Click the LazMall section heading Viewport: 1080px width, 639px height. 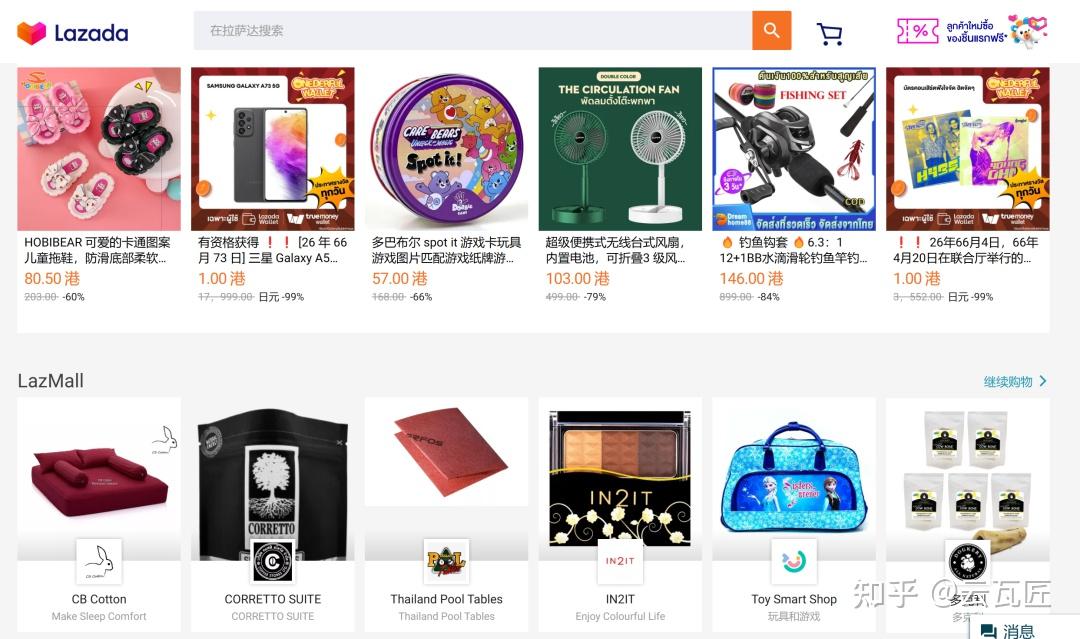pos(50,381)
